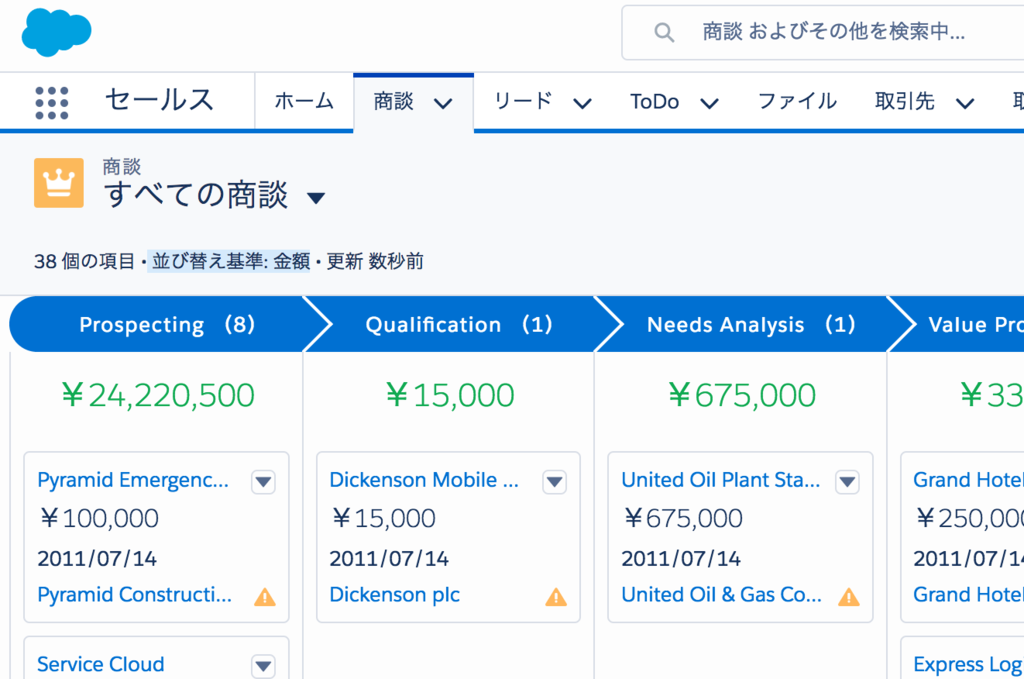The height and width of the screenshot is (679, 1024).
Task: Select the Value Proposition stage header
Action: [x=967, y=324]
